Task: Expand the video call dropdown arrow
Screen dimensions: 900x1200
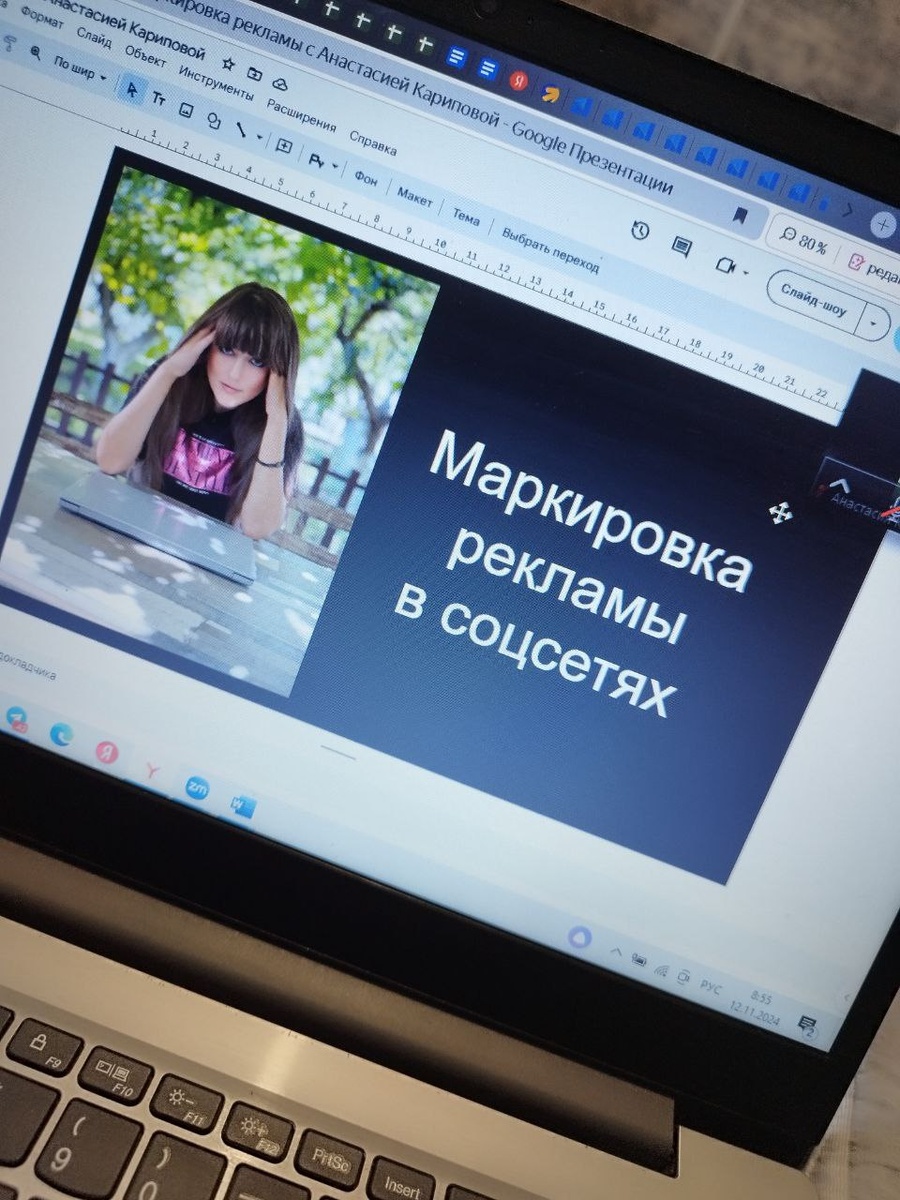Action: 746,272
